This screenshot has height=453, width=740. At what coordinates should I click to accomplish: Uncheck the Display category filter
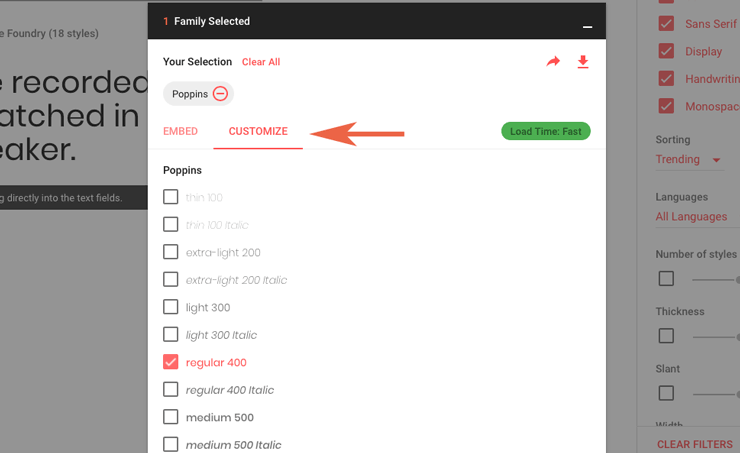tap(666, 51)
